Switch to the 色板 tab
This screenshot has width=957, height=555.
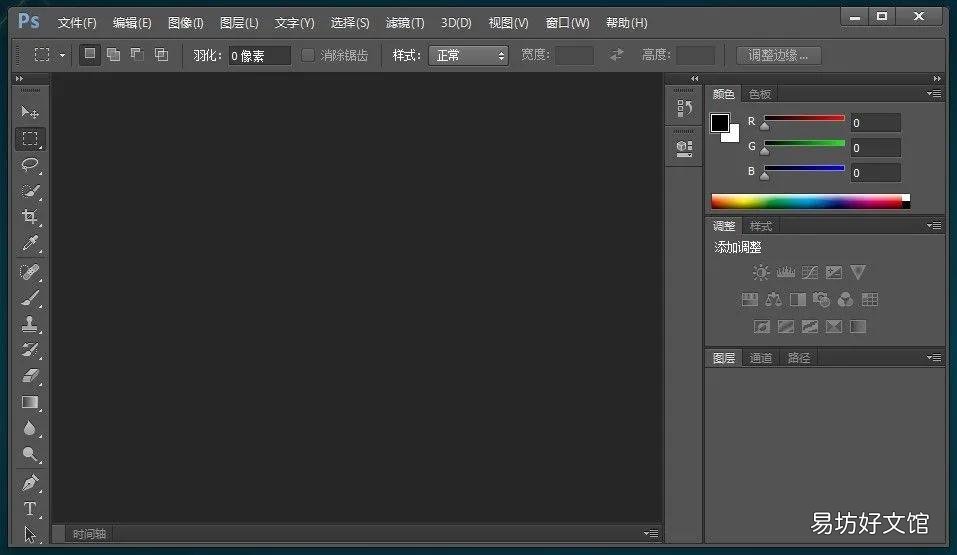(760, 94)
